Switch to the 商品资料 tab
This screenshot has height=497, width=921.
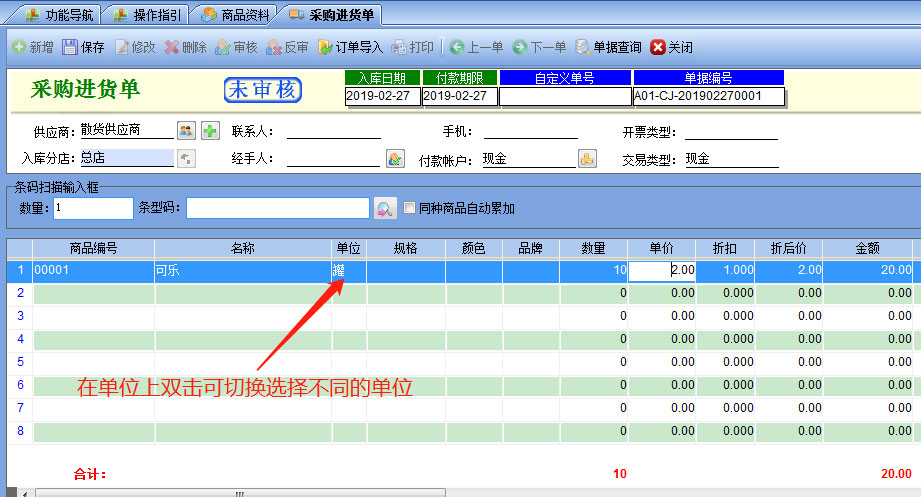(236, 15)
